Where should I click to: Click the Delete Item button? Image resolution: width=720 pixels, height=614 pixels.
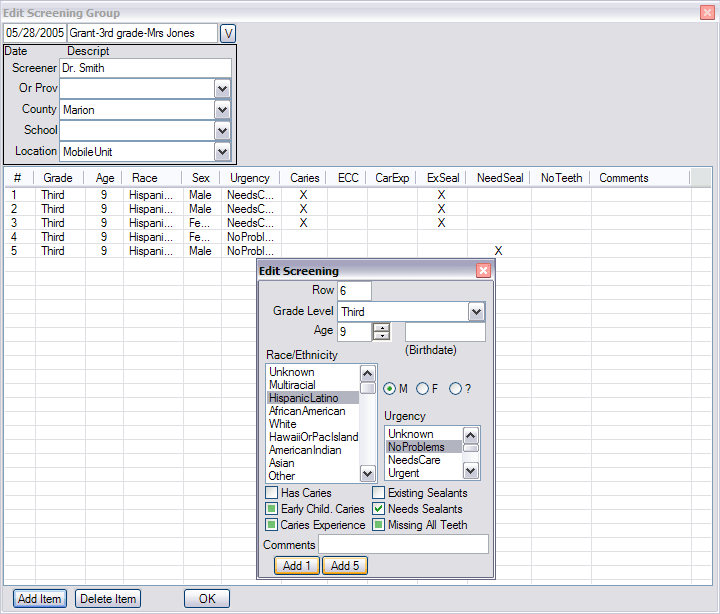108,599
